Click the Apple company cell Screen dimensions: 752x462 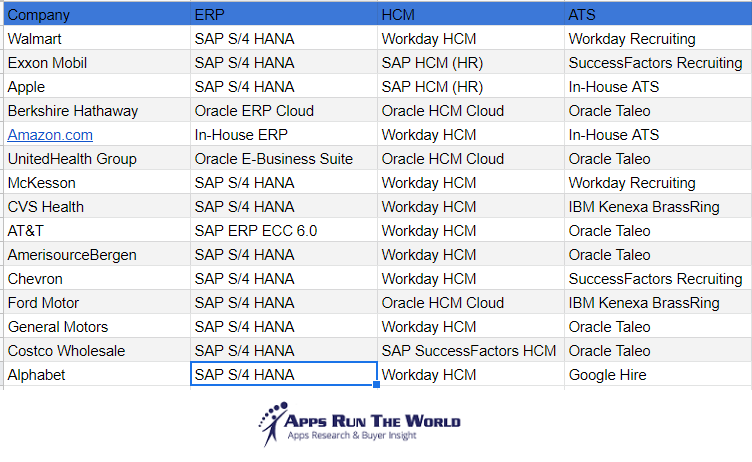click(97, 86)
